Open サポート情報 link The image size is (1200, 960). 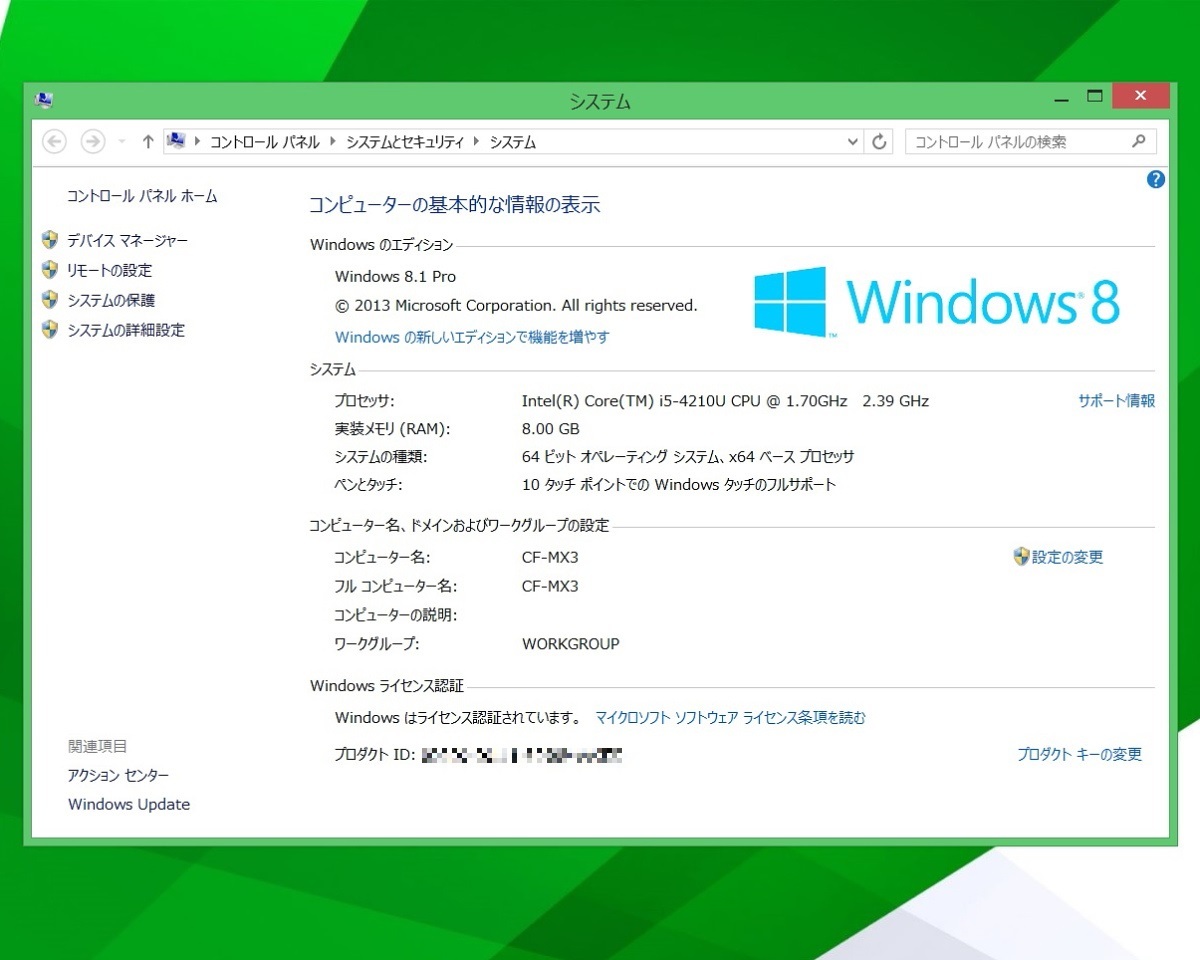pyautogui.click(x=1116, y=401)
